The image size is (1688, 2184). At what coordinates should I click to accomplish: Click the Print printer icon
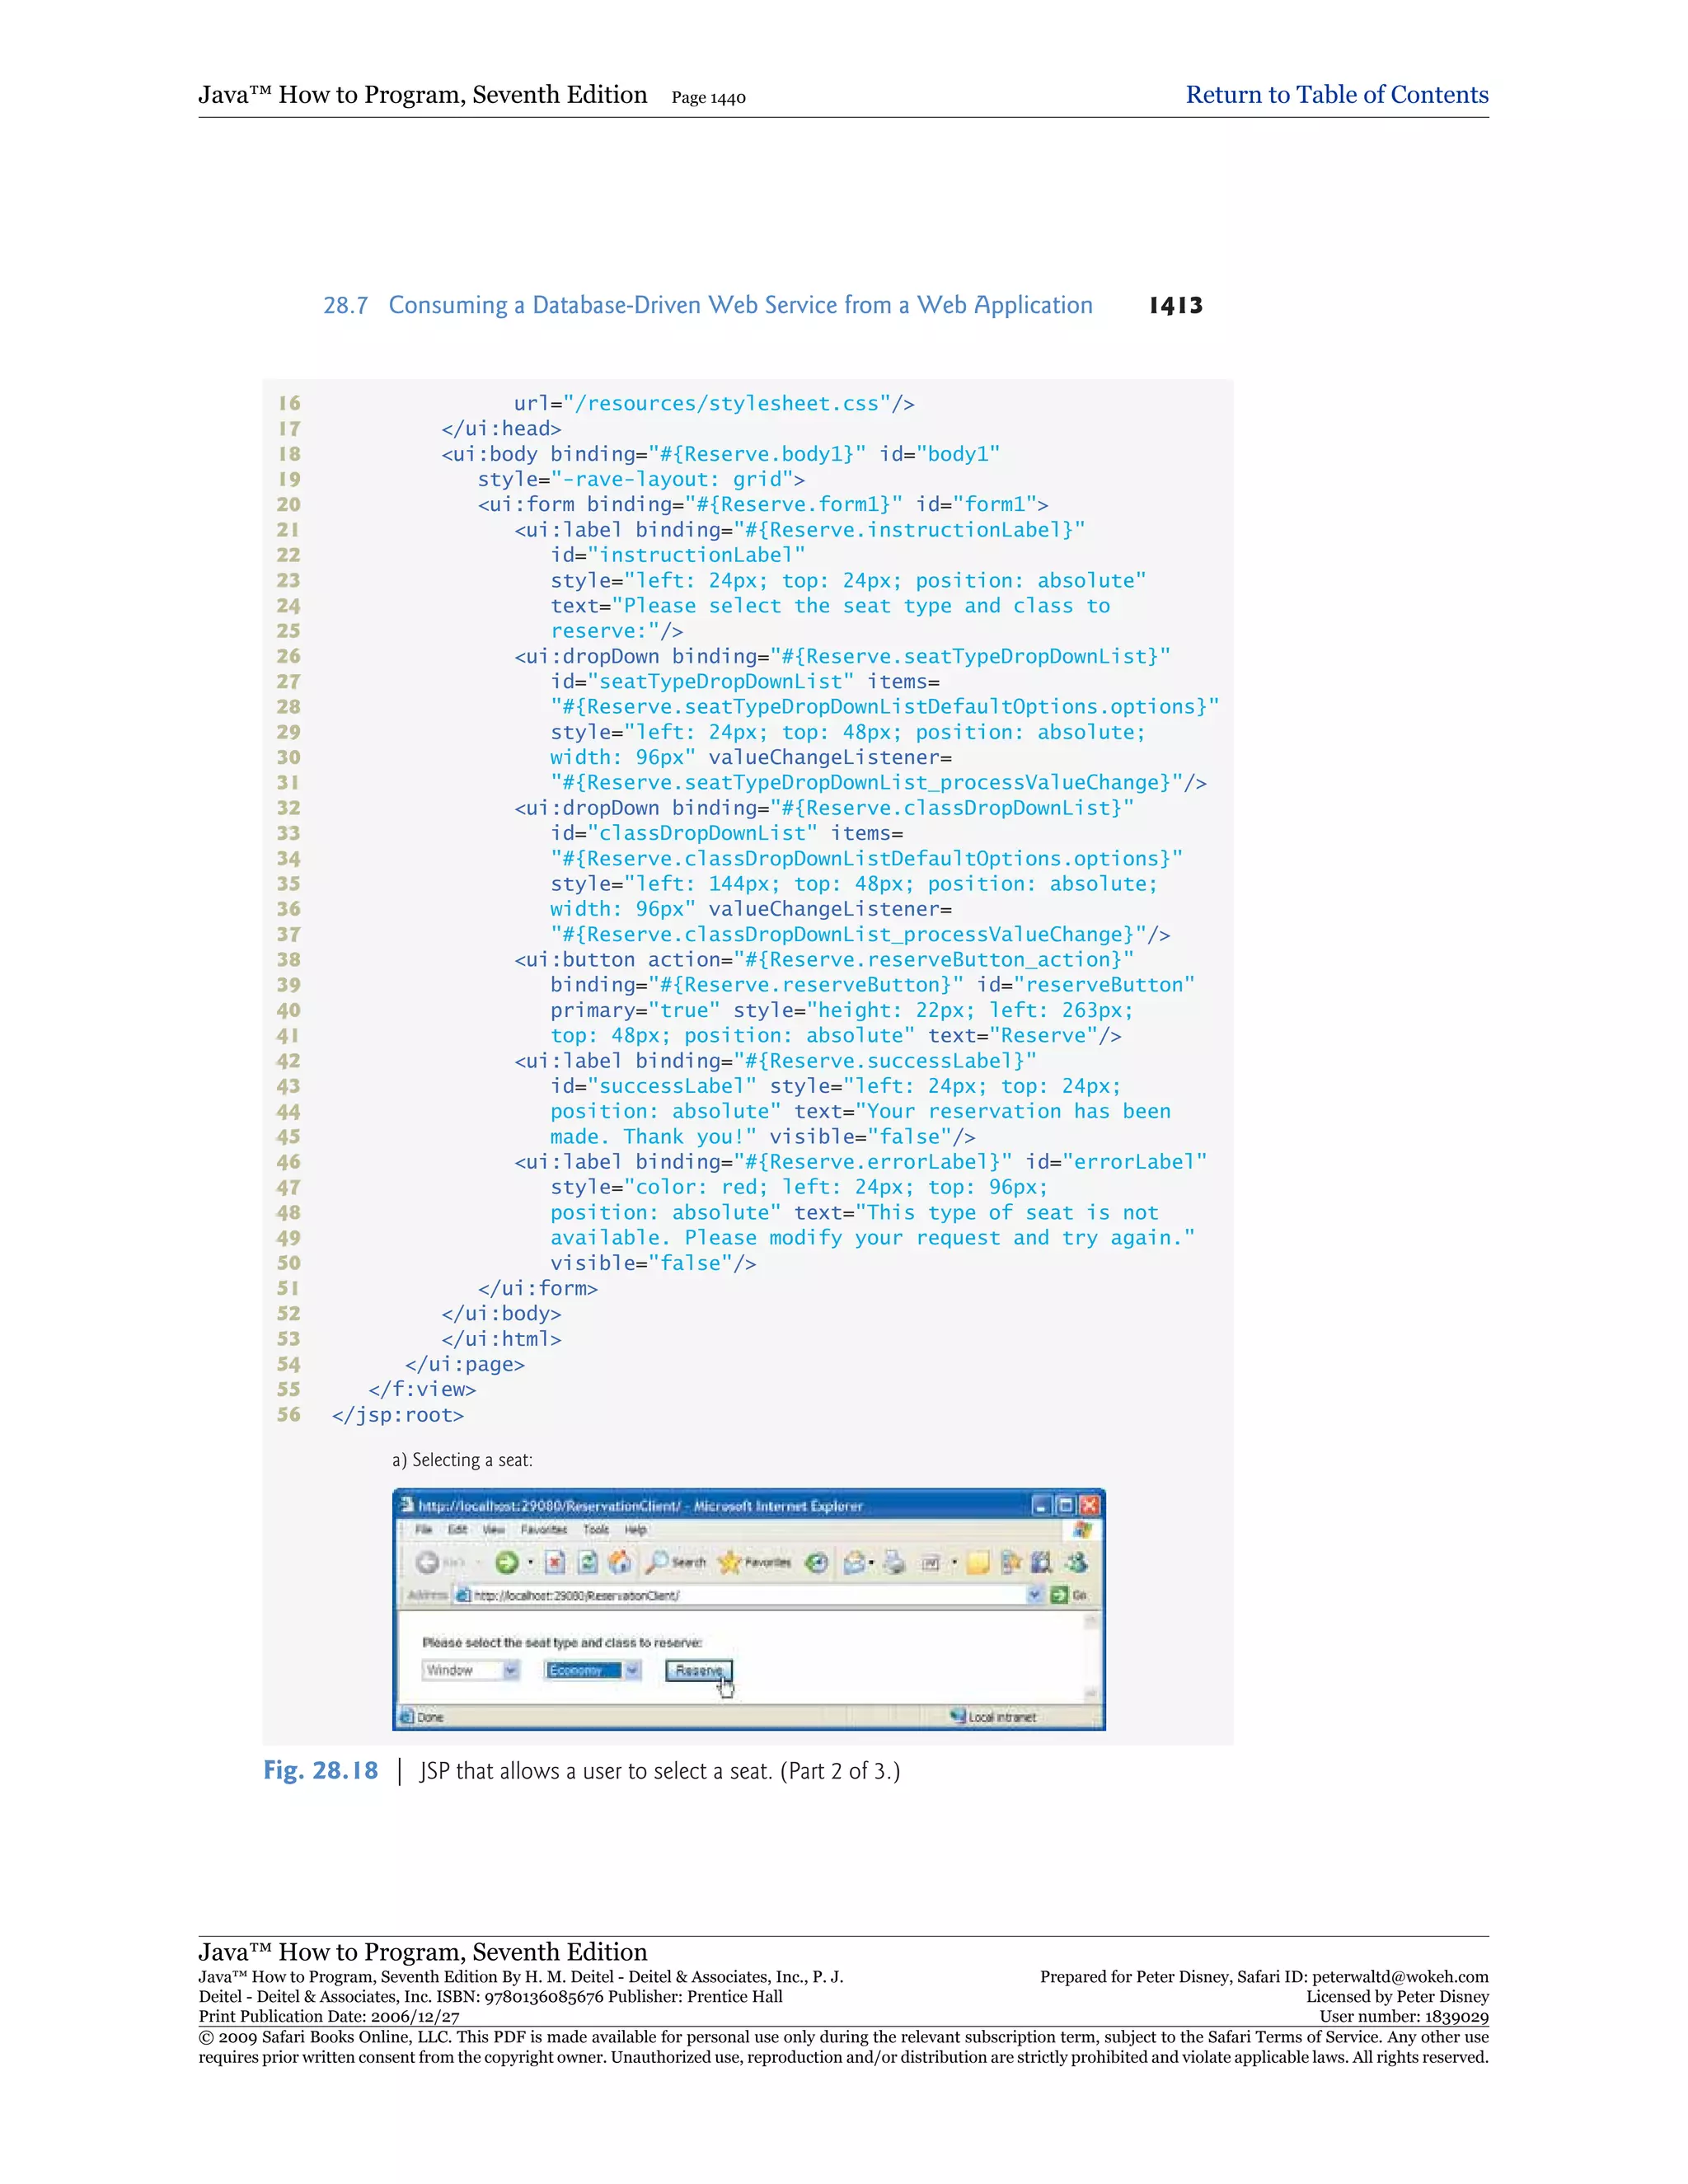[x=894, y=1562]
